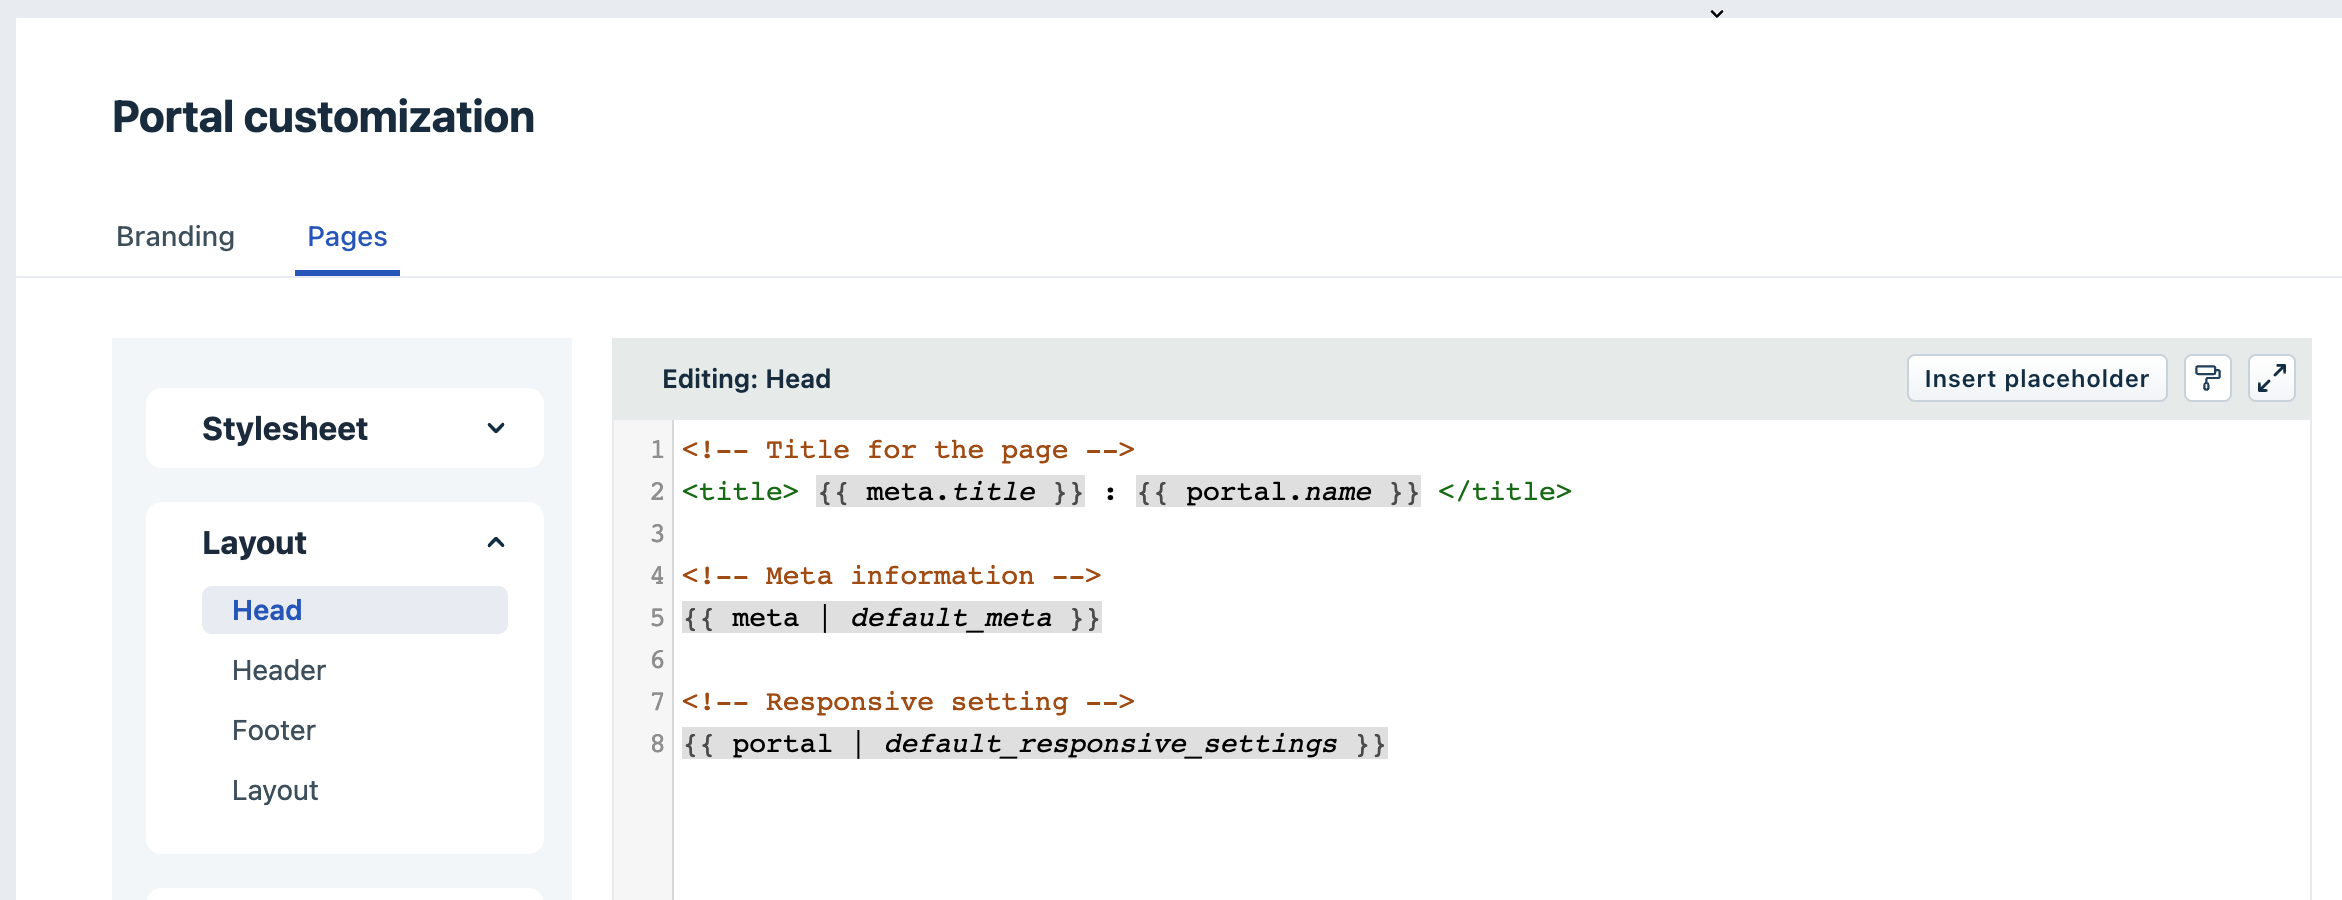Viewport: 2342px width, 900px height.
Task: Click line number 6 in the gutter
Action: (657, 660)
